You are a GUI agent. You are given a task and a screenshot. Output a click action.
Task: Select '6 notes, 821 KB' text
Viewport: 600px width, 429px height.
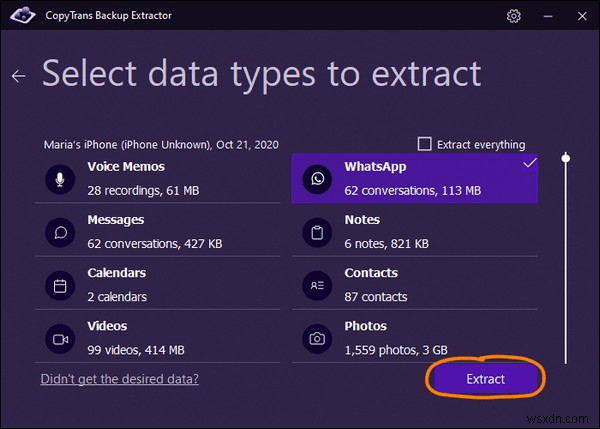click(x=386, y=244)
